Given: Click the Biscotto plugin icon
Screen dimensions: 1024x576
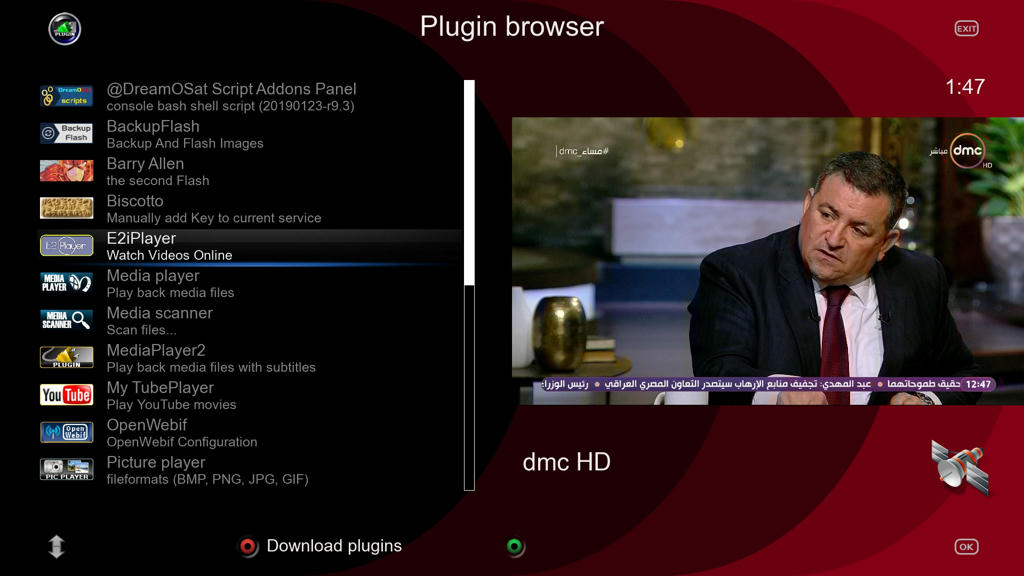Looking at the screenshot, I should 67,208.
